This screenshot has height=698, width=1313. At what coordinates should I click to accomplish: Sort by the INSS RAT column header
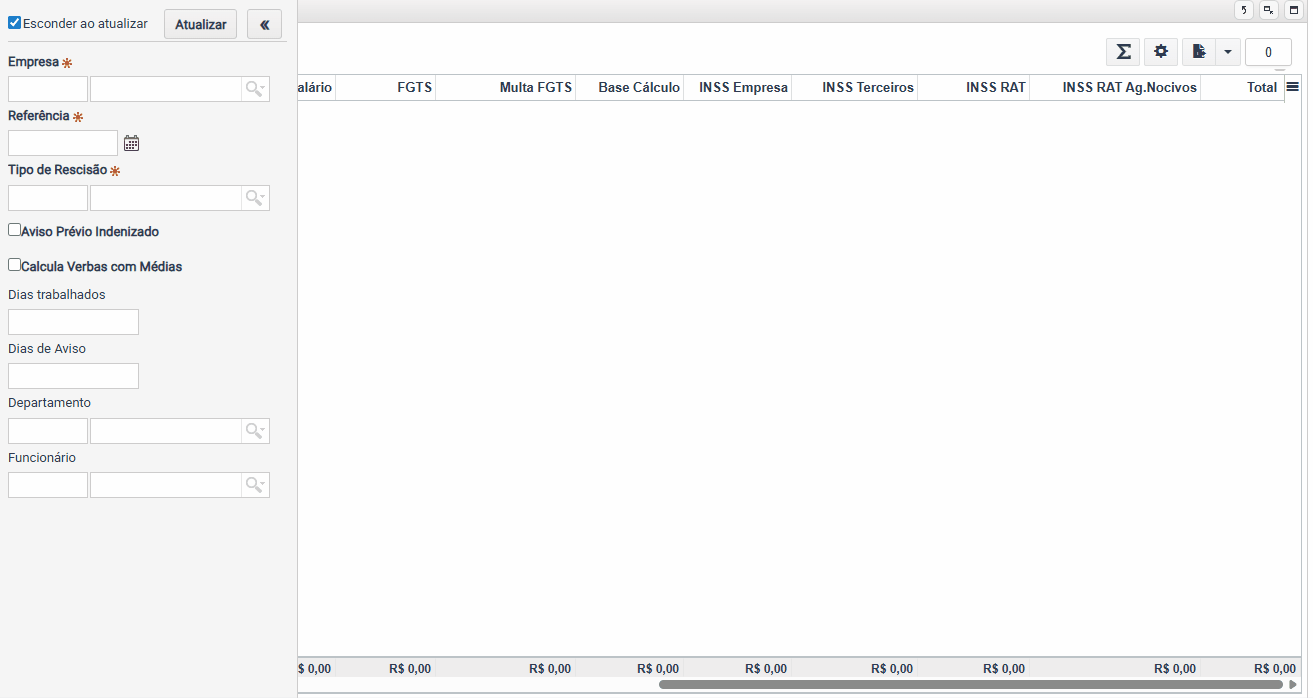pos(973,87)
